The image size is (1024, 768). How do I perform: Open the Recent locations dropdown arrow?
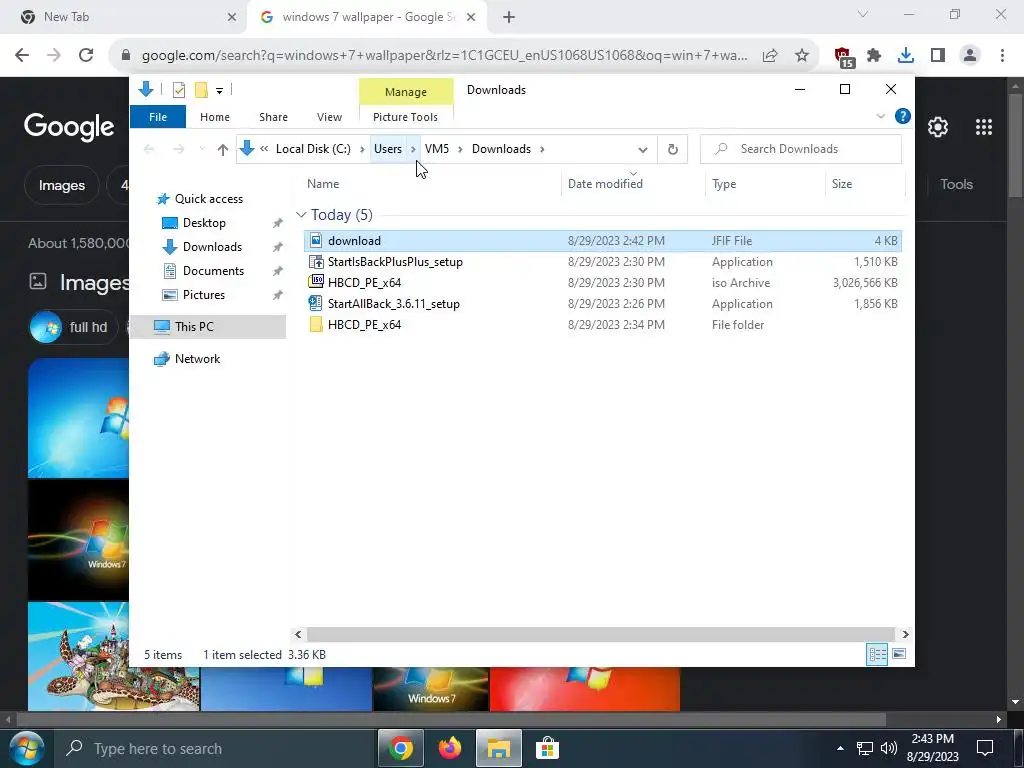point(202,150)
